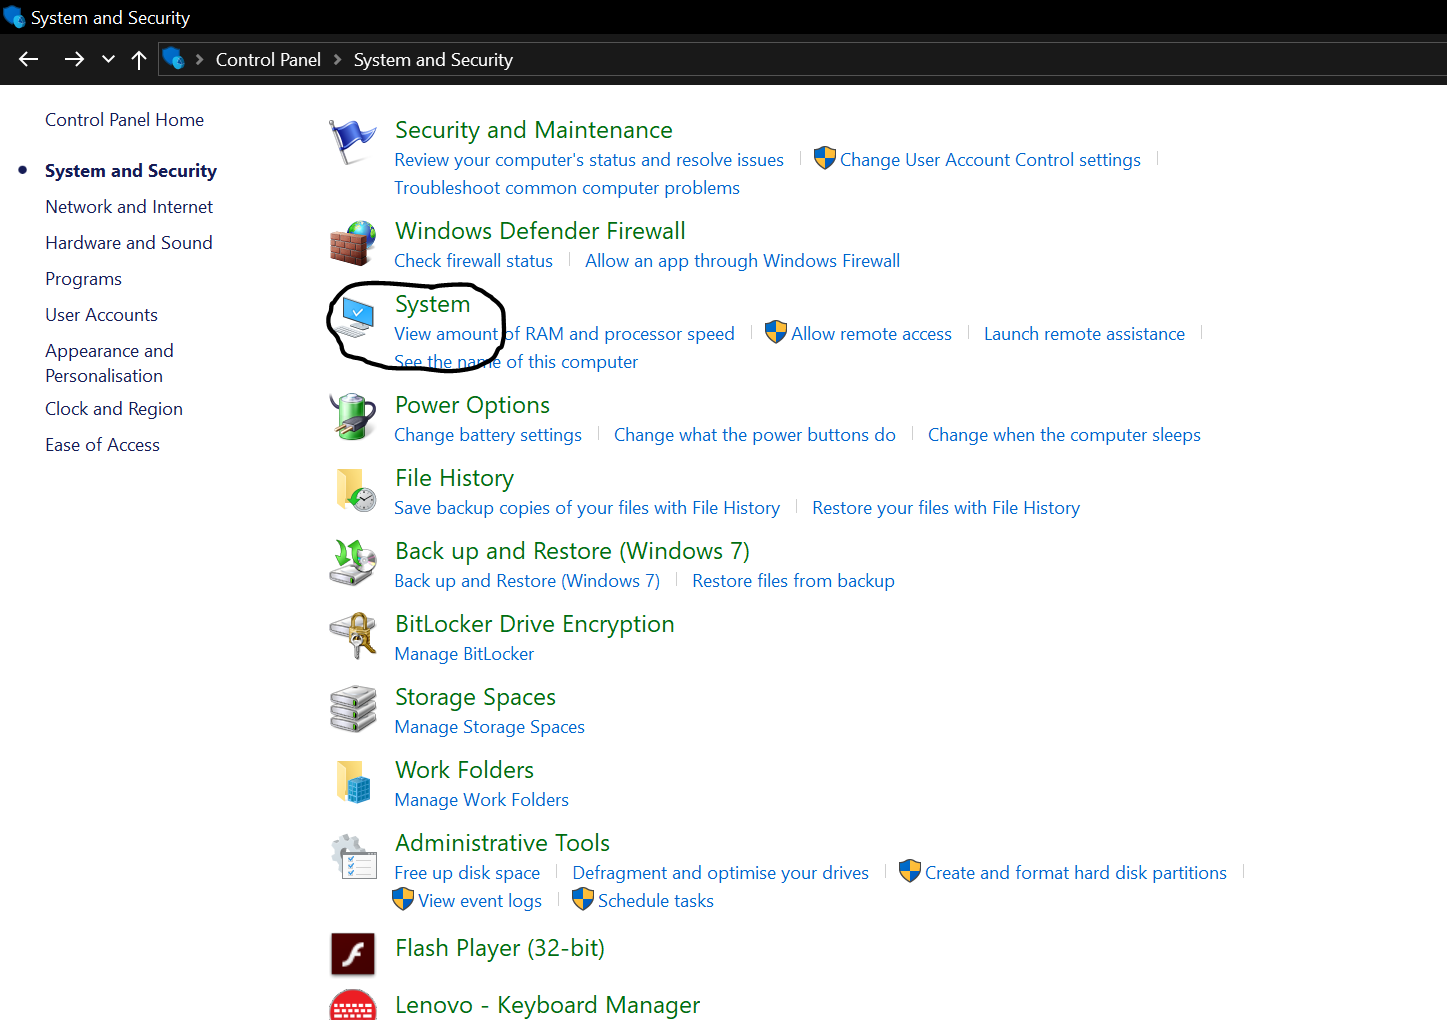Open User Accounts category
The image size is (1447, 1020).
(101, 315)
